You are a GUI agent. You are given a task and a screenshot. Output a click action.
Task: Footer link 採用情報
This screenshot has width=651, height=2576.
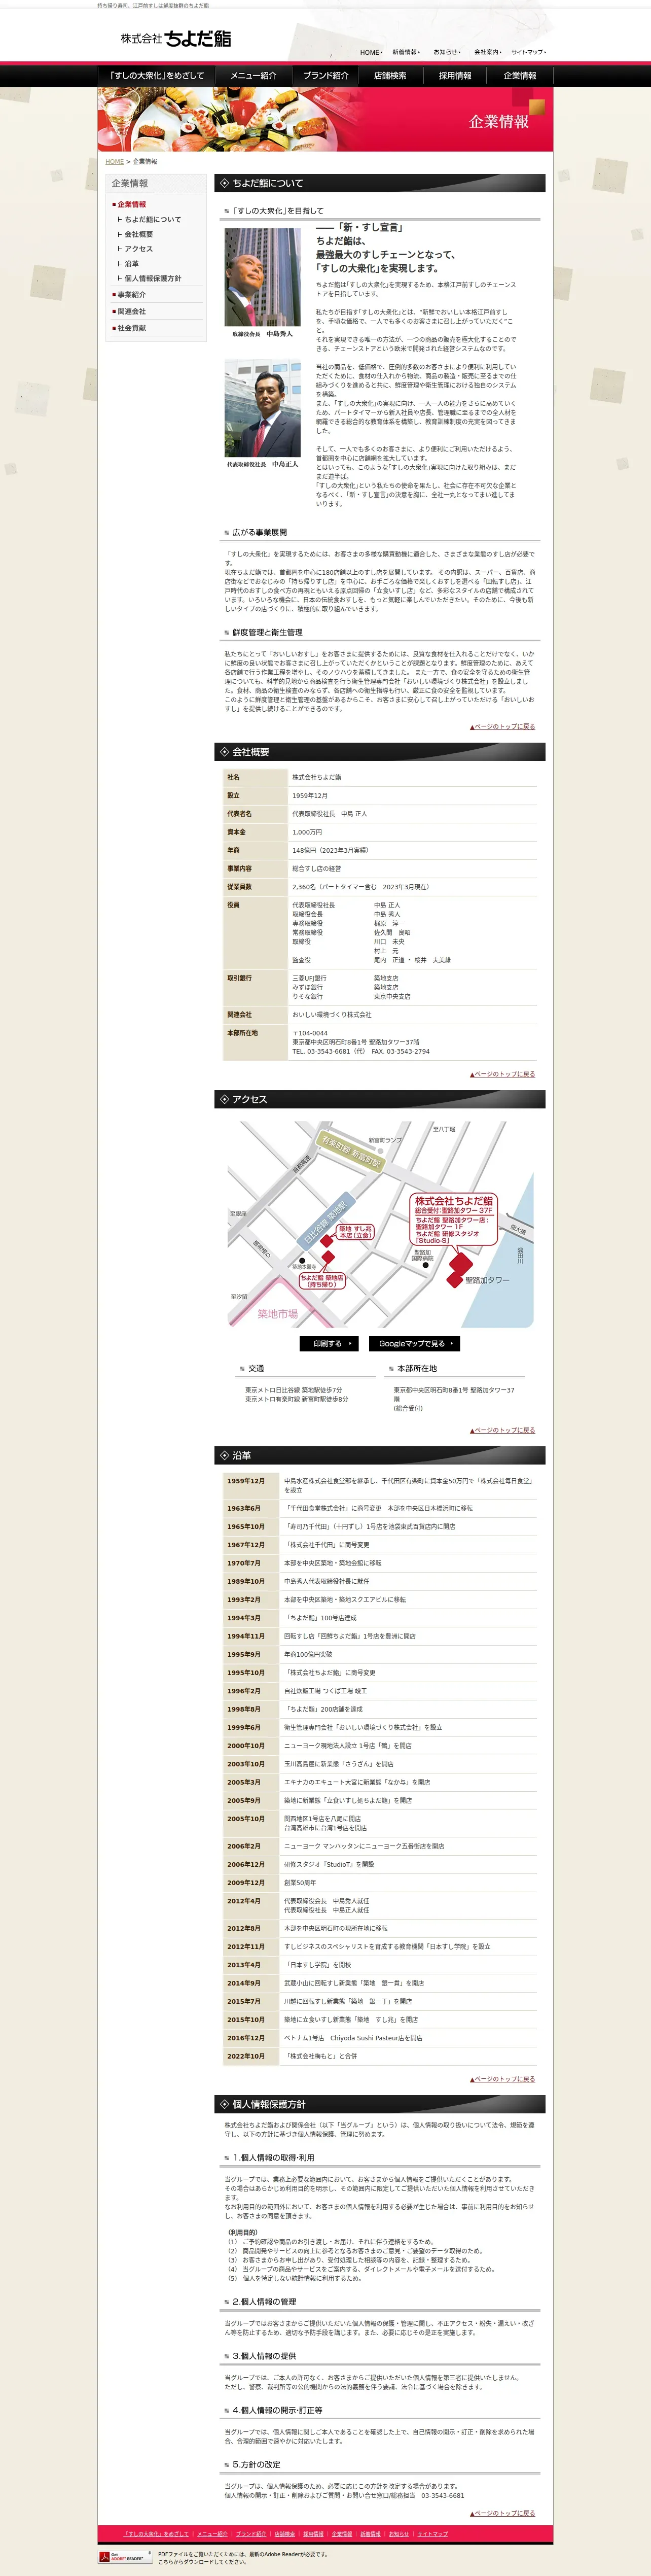313,2534
